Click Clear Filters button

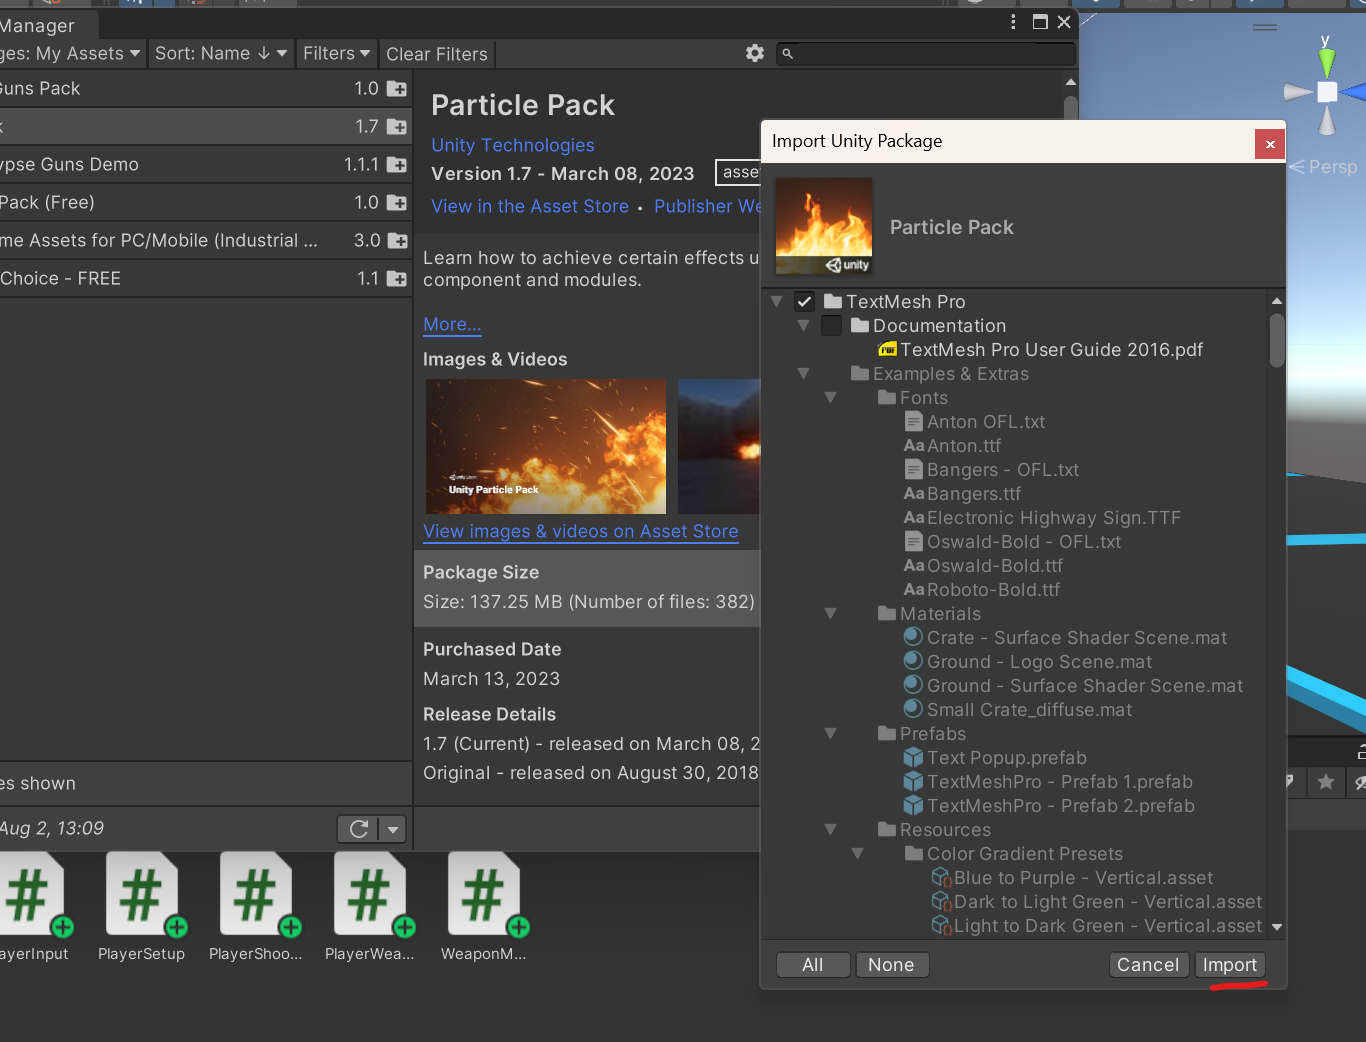(x=437, y=54)
